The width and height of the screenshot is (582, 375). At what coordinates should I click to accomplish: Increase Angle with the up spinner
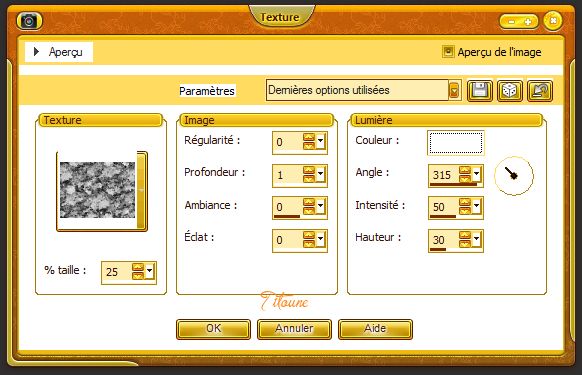[x=465, y=170]
